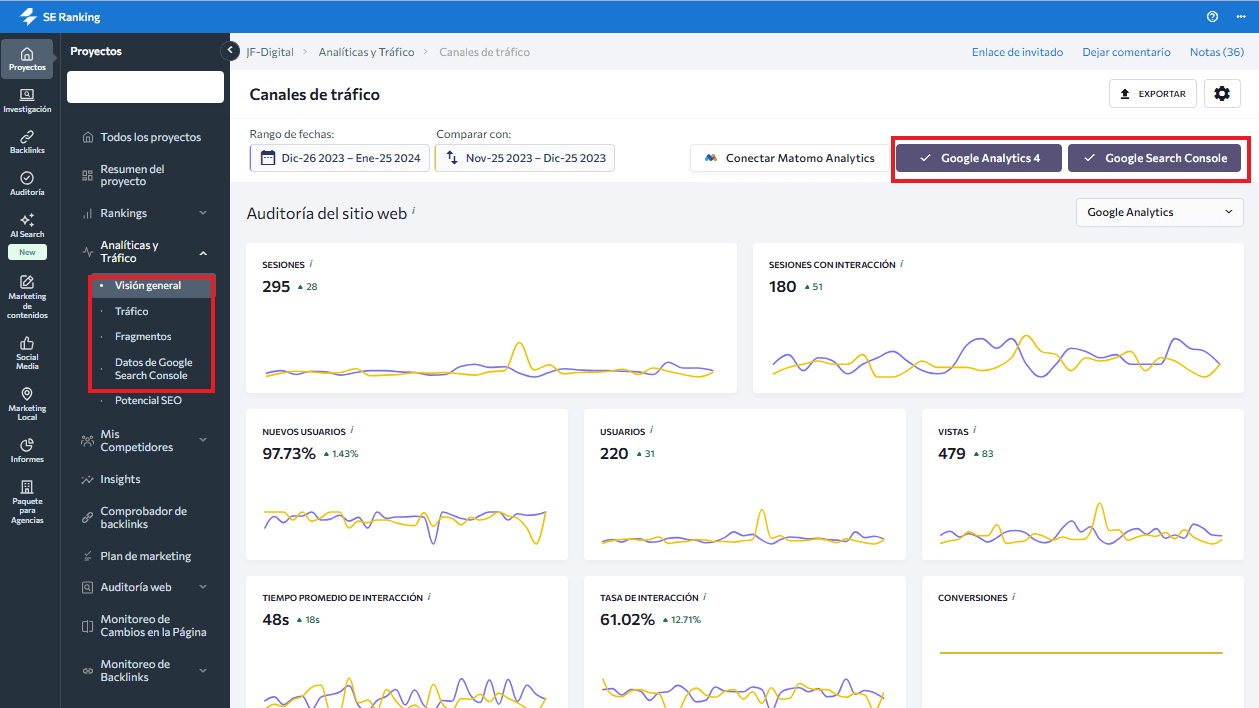Click Dejar comentario link
Viewport: 1259px width, 708px height.
(x=1126, y=52)
